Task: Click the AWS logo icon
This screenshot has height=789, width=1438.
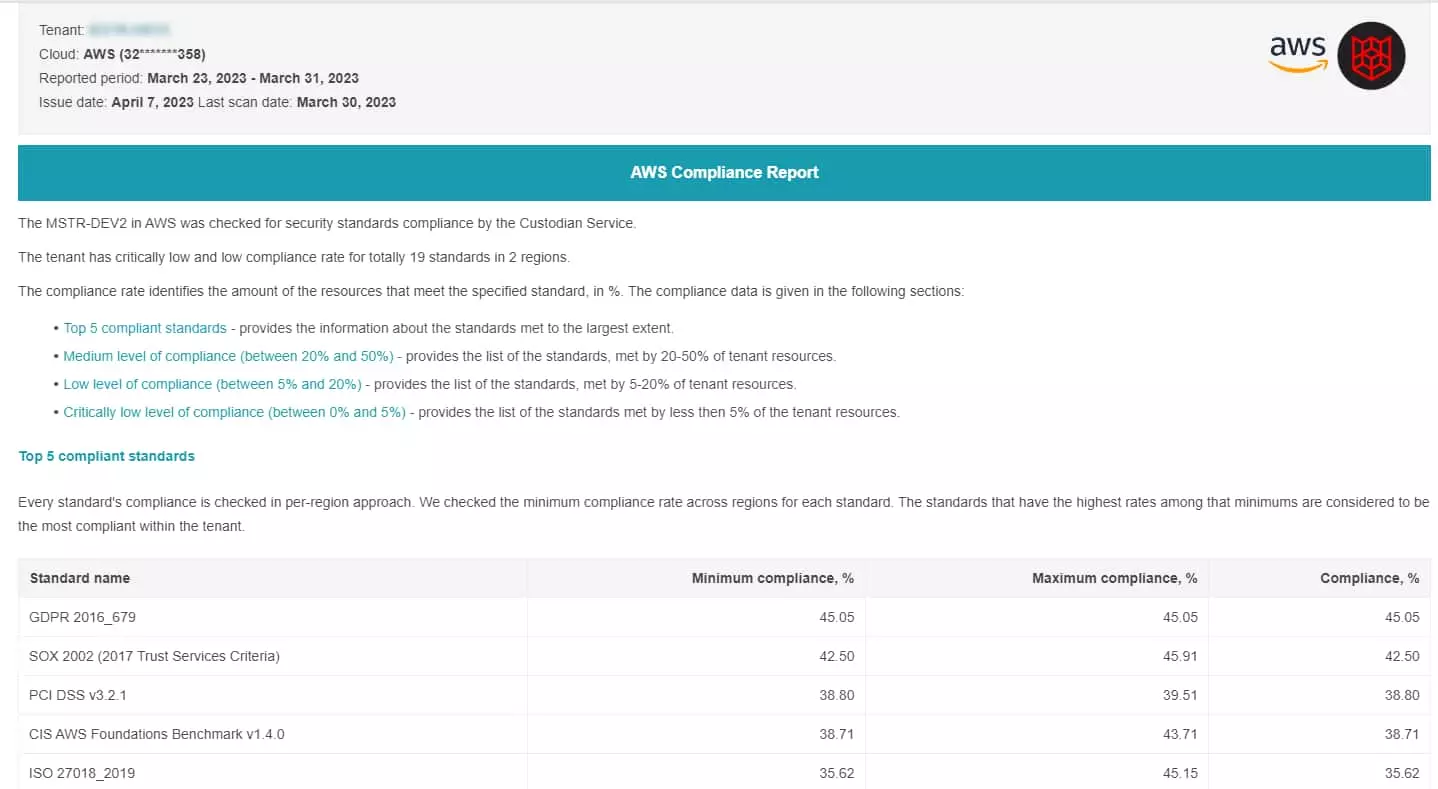Action: 1298,54
